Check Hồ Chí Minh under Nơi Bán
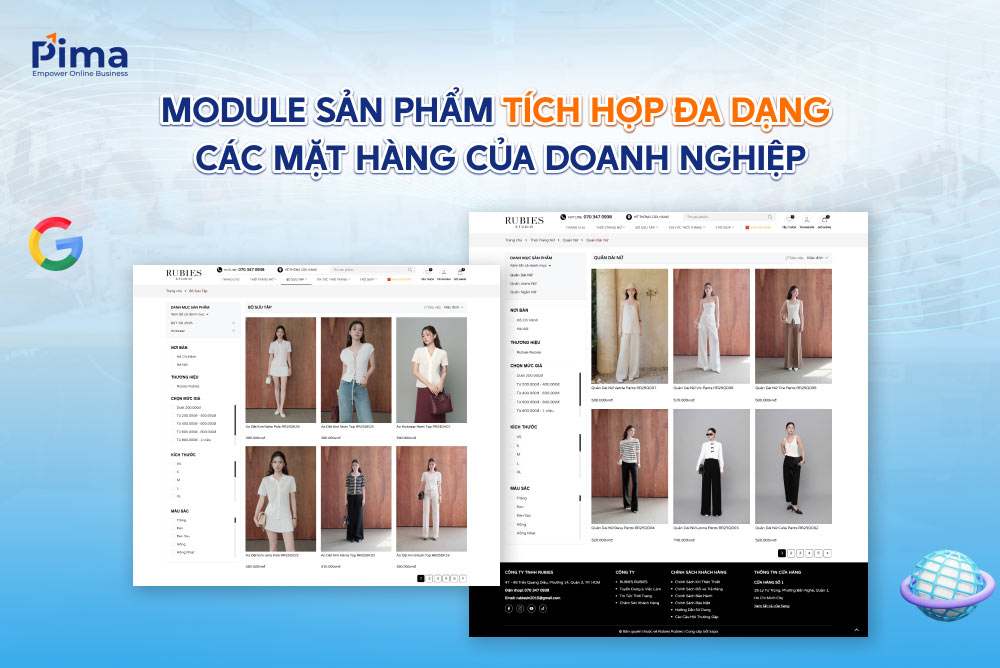The image size is (1000, 668). click(525, 322)
